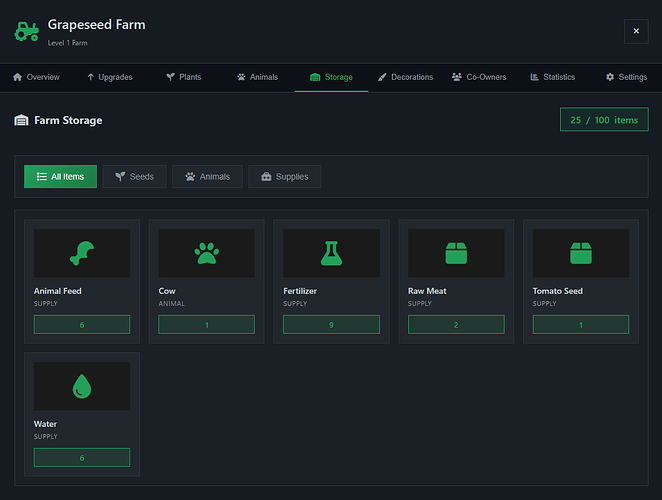Image resolution: width=662 pixels, height=500 pixels.
Task: Click the users icon beside Co-Owners
Action: pos(457,77)
